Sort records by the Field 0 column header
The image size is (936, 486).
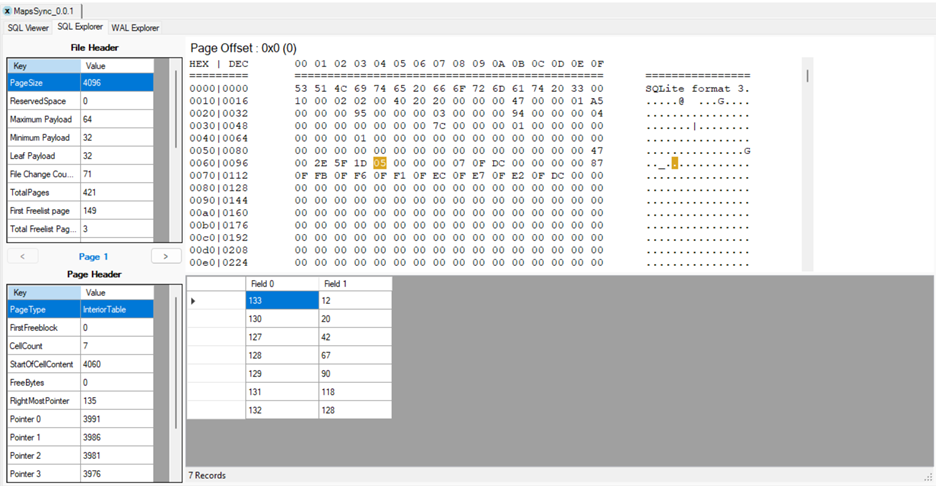point(281,284)
